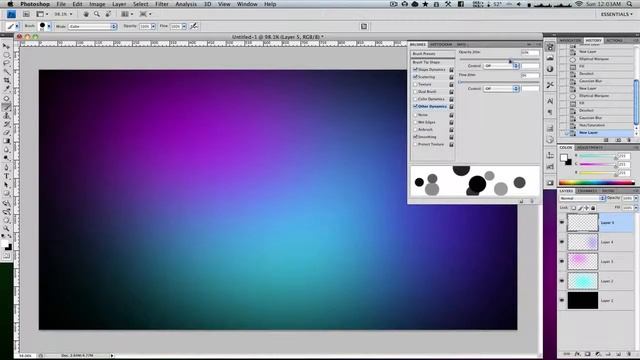Enable the Texture checkbox
This screenshot has height=360, width=640.
tap(415, 84)
